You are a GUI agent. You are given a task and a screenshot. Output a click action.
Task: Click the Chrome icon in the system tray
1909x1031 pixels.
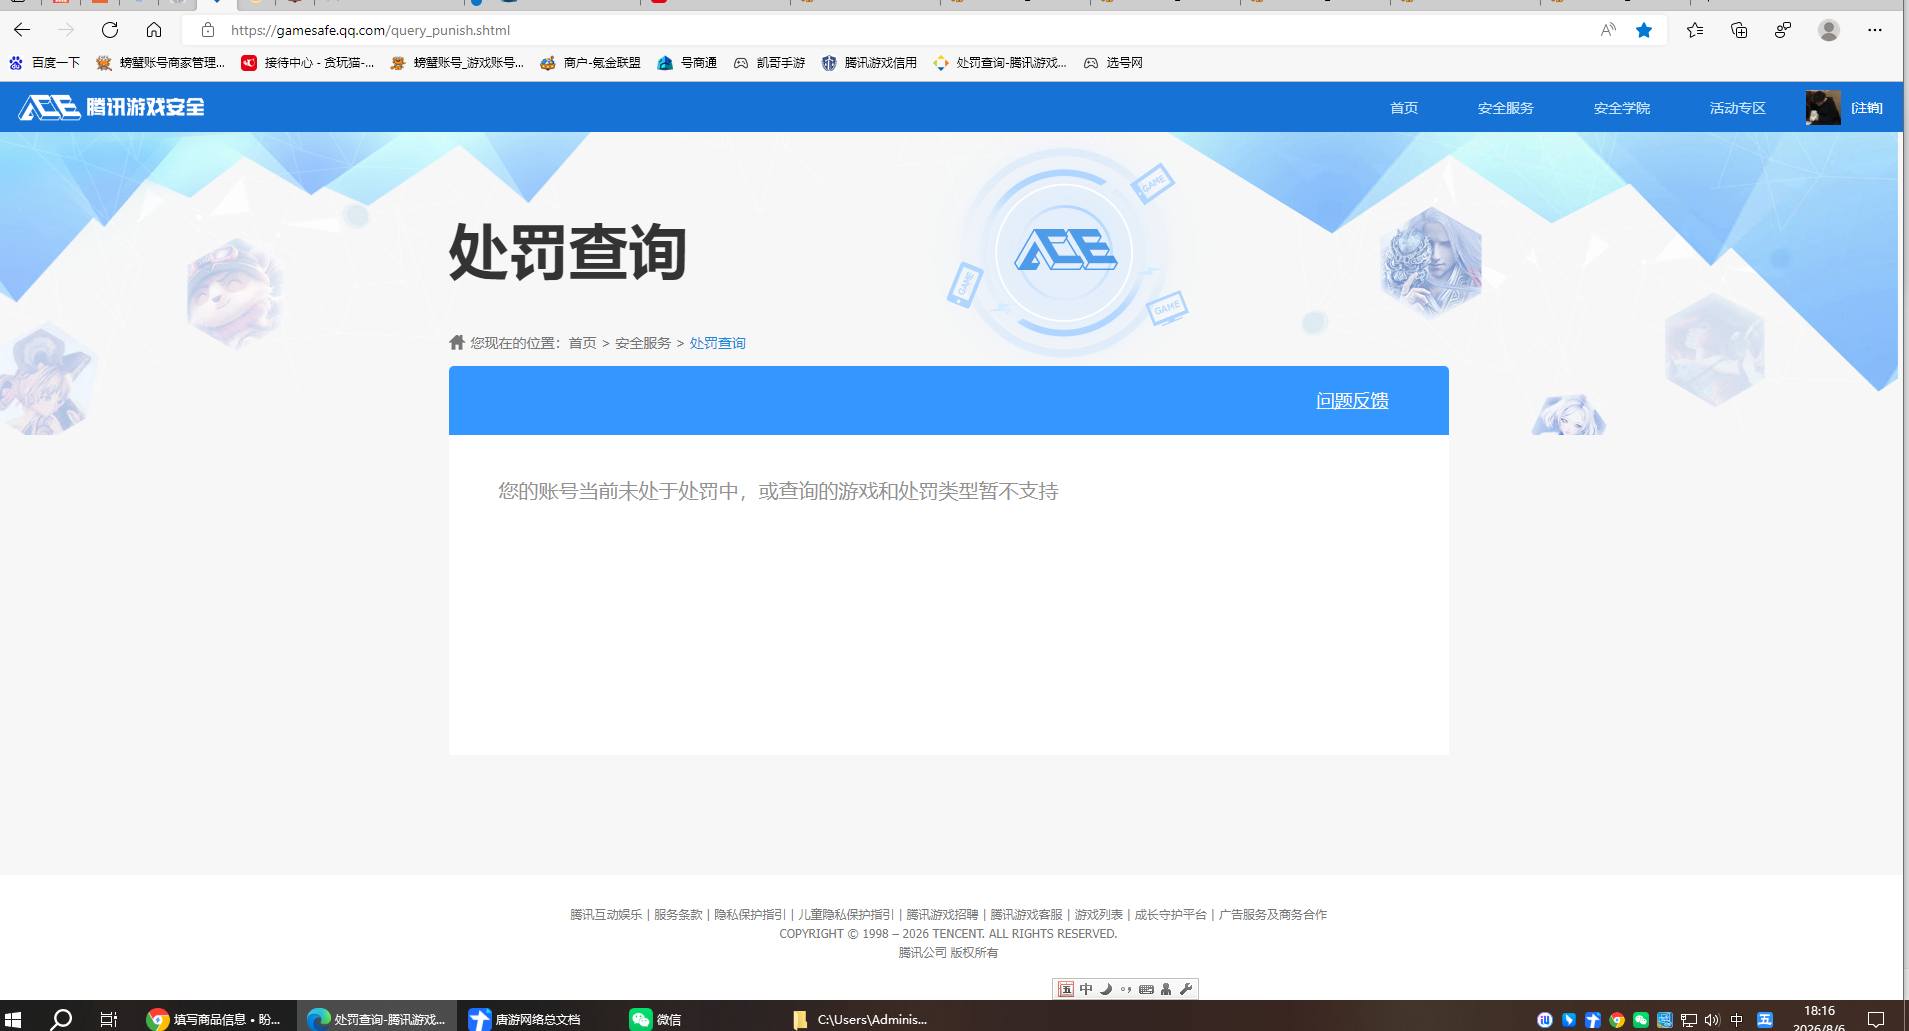tap(1617, 1020)
